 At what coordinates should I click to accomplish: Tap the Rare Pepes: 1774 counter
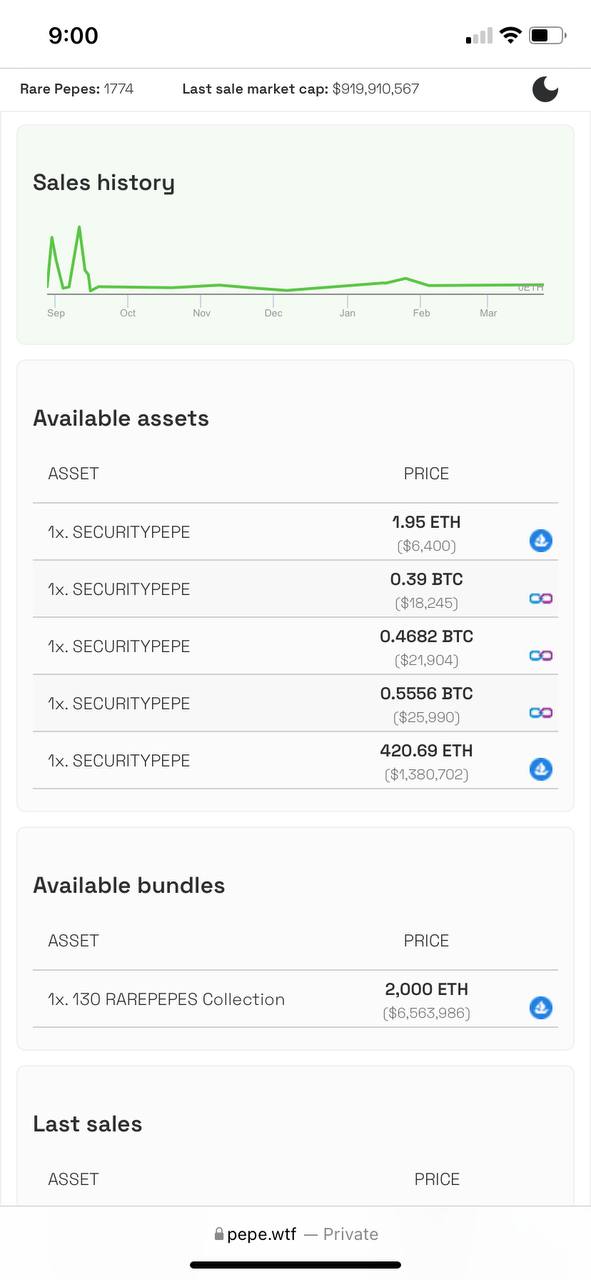click(77, 89)
